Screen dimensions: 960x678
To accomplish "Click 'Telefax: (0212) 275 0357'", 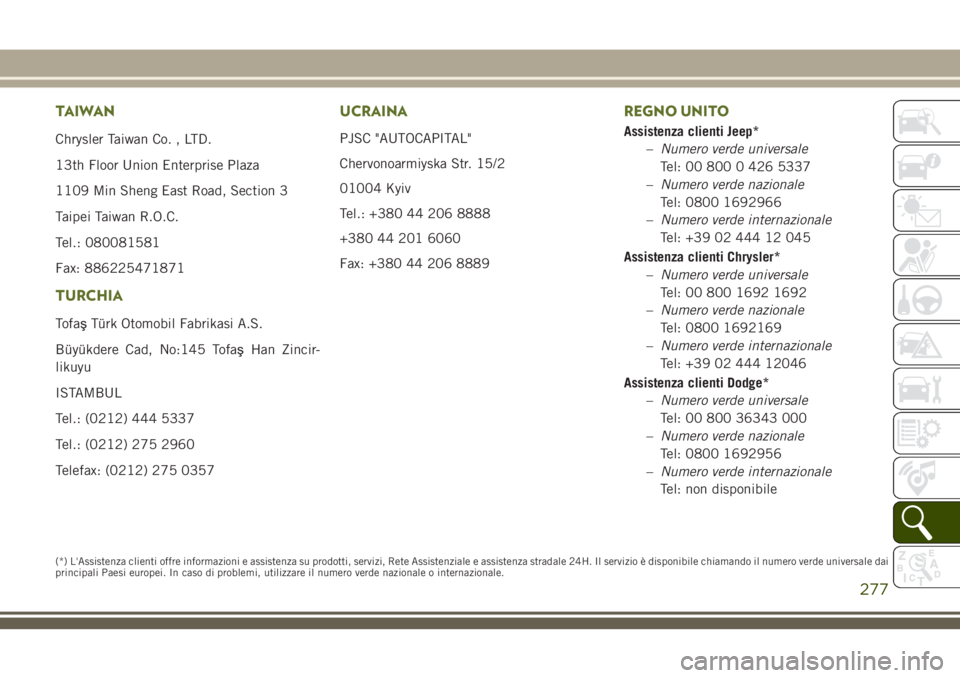I will point(135,470).
